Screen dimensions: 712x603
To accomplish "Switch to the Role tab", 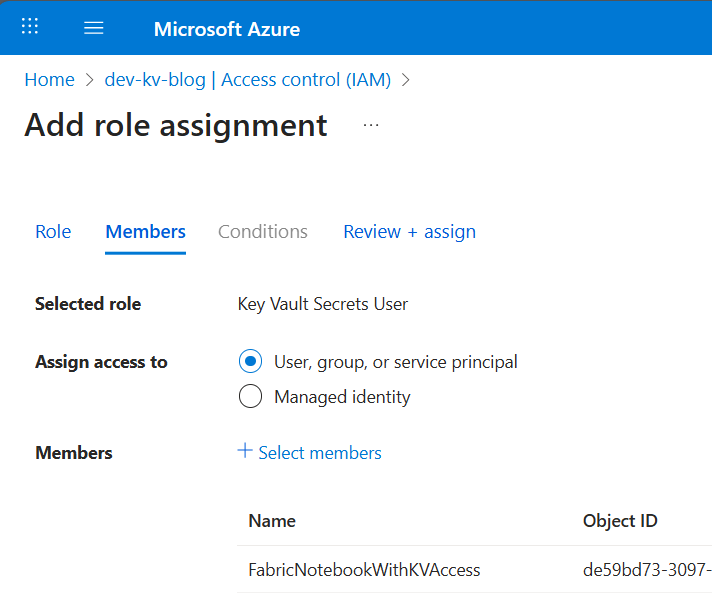I will point(53,232).
